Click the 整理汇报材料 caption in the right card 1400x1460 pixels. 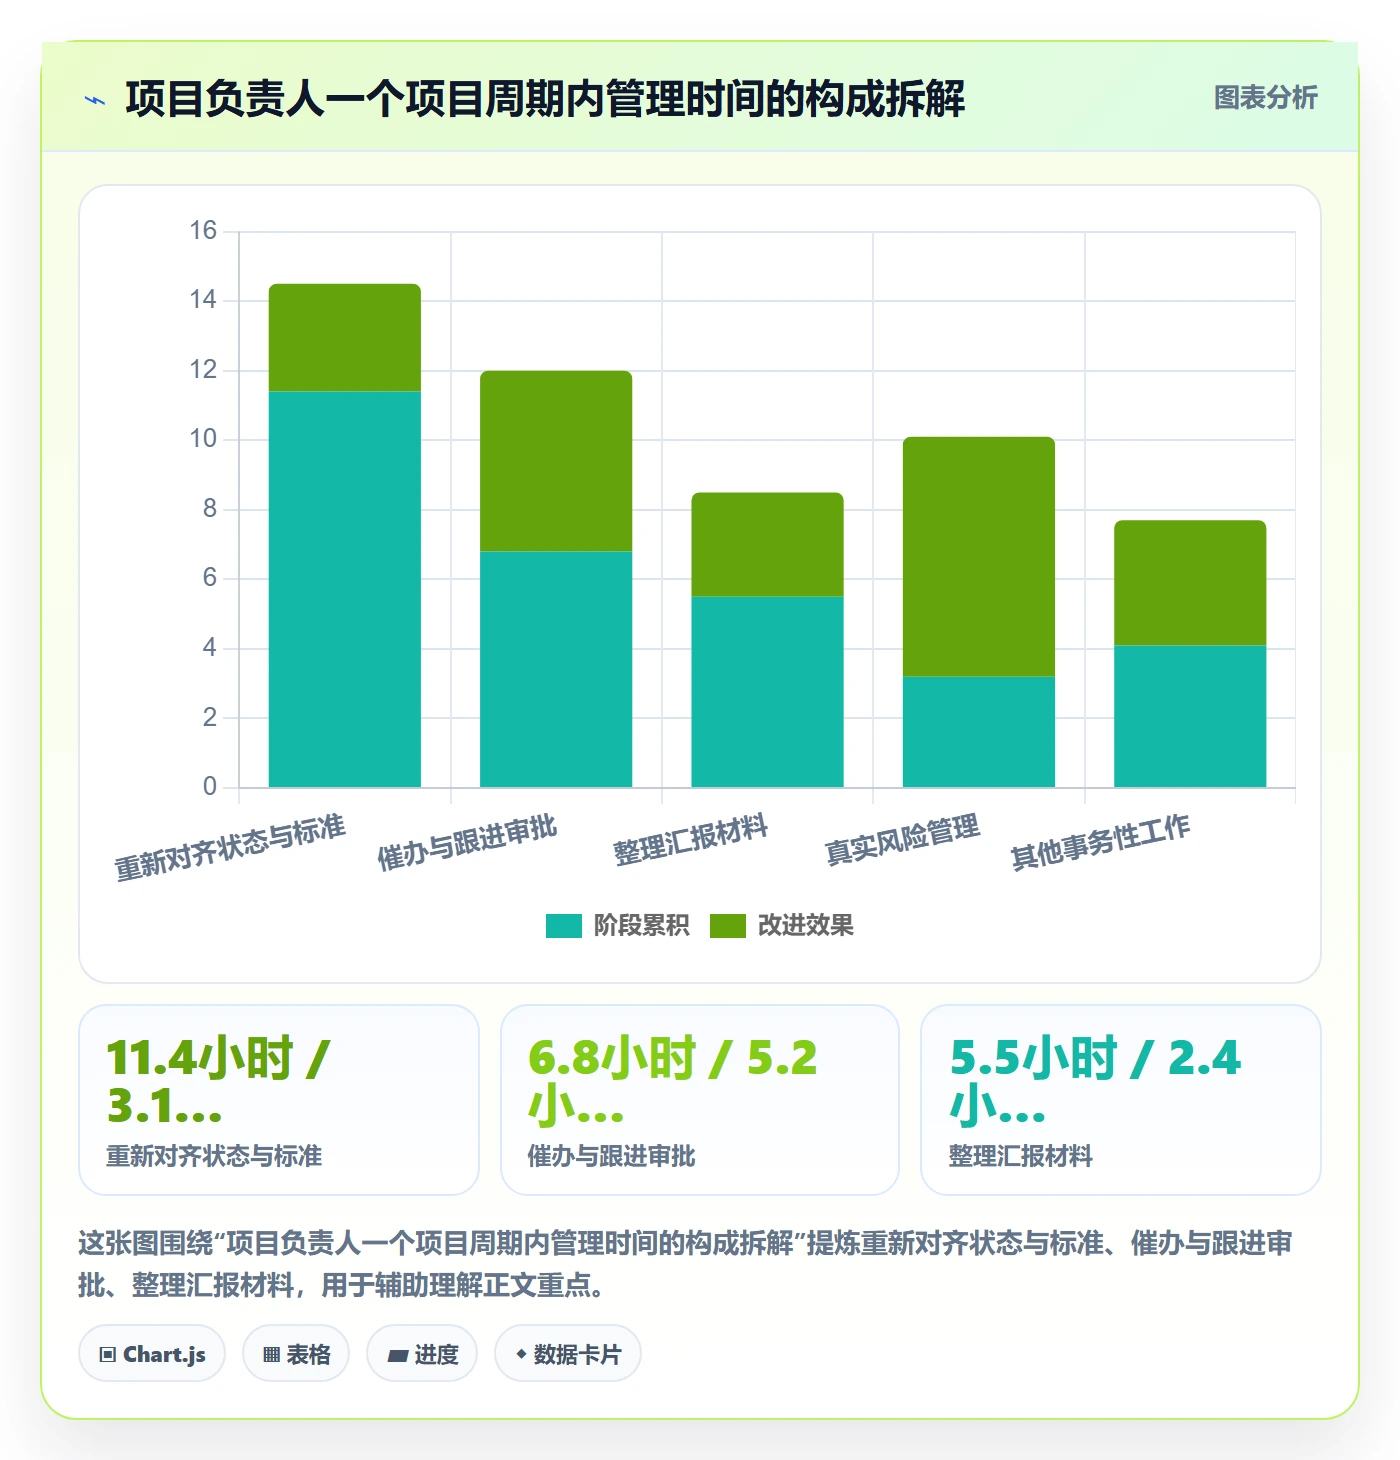tap(1021, 1156)
